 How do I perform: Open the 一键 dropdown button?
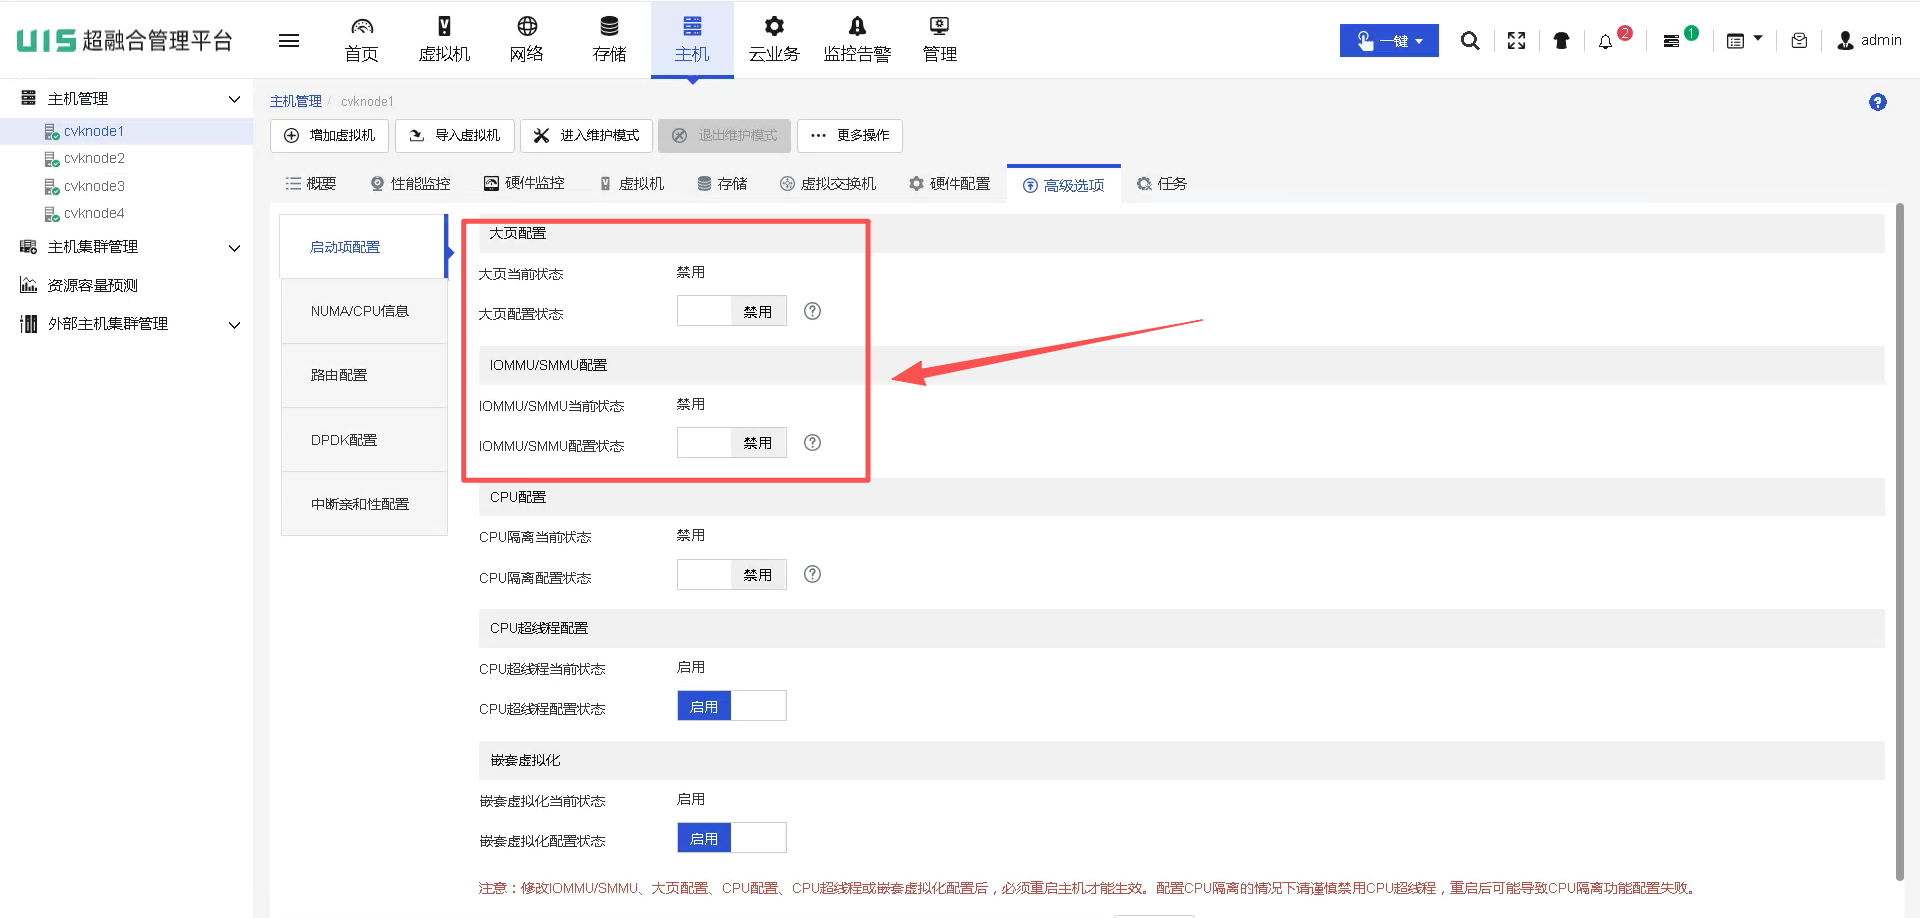1388,41
